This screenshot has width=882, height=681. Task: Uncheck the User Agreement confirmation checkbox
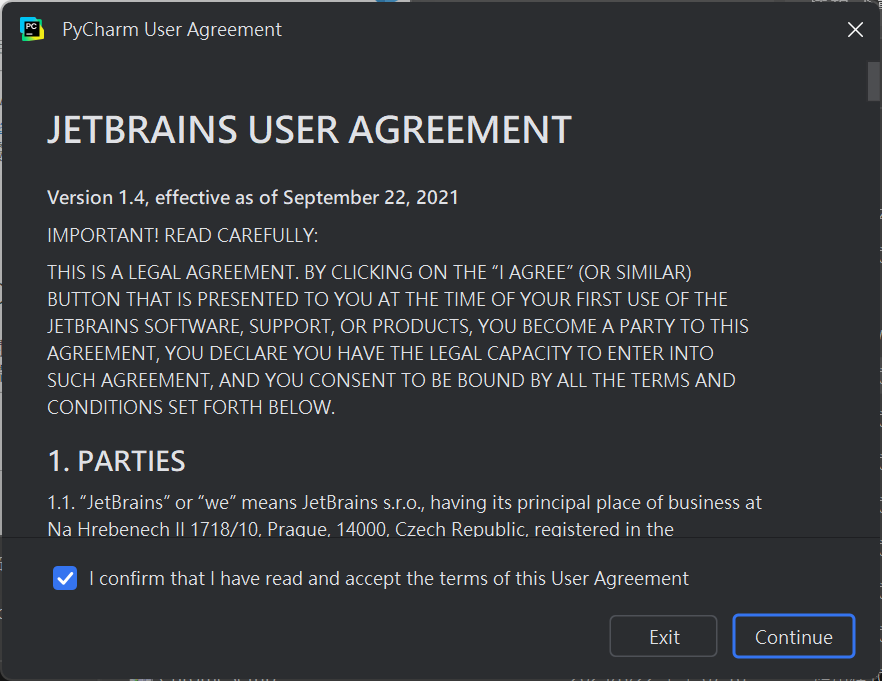click(65, 578)
